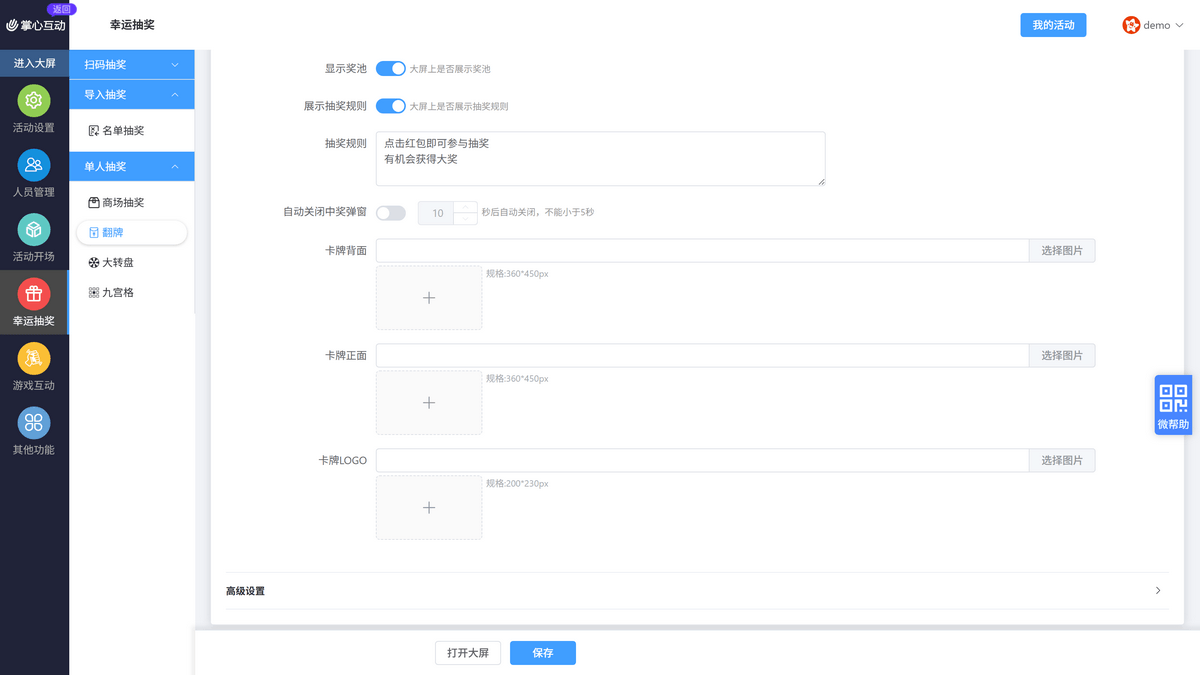Click the 大转盘 wheel icon
This screenshot has height=675, width=1200.
(x=94, y=263)
